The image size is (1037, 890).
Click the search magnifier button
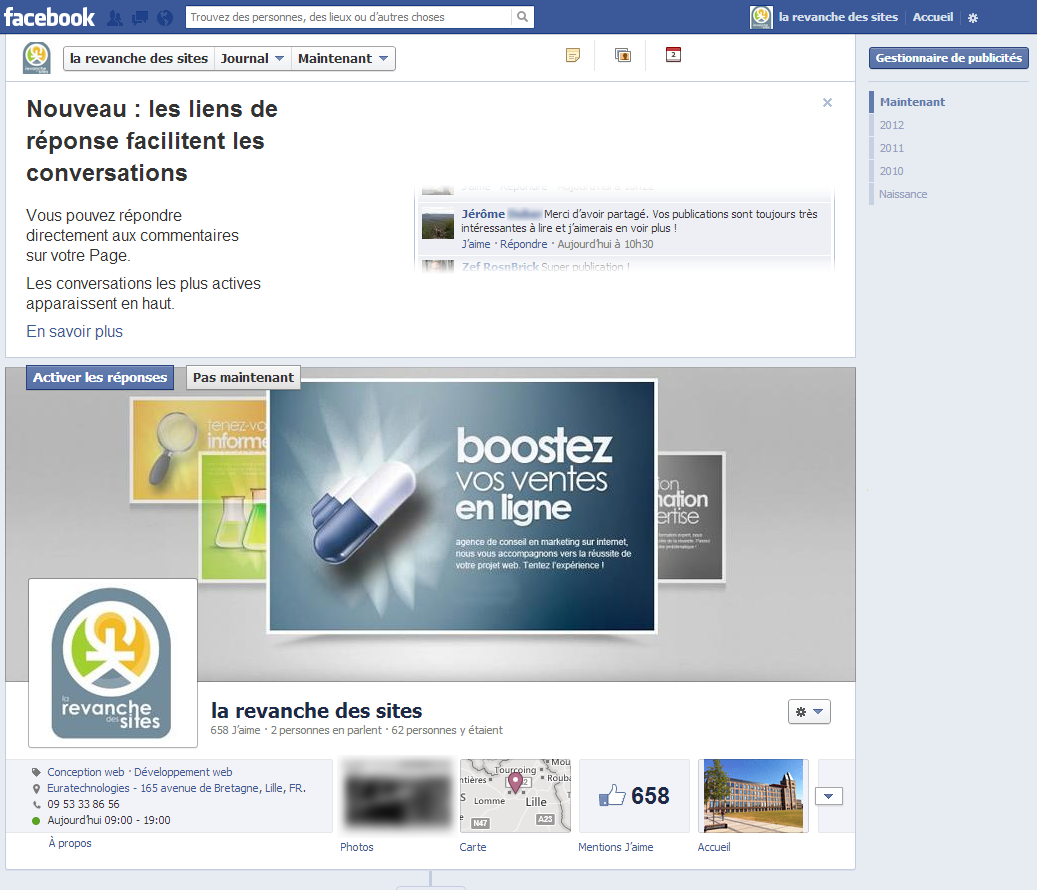tap(522, 17)
